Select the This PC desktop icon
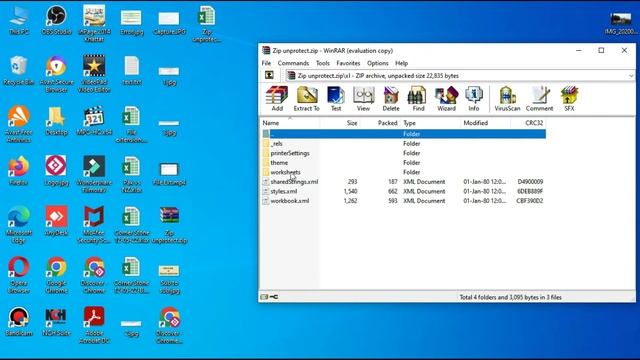This screenshot has width=640, height=360. 18,20
